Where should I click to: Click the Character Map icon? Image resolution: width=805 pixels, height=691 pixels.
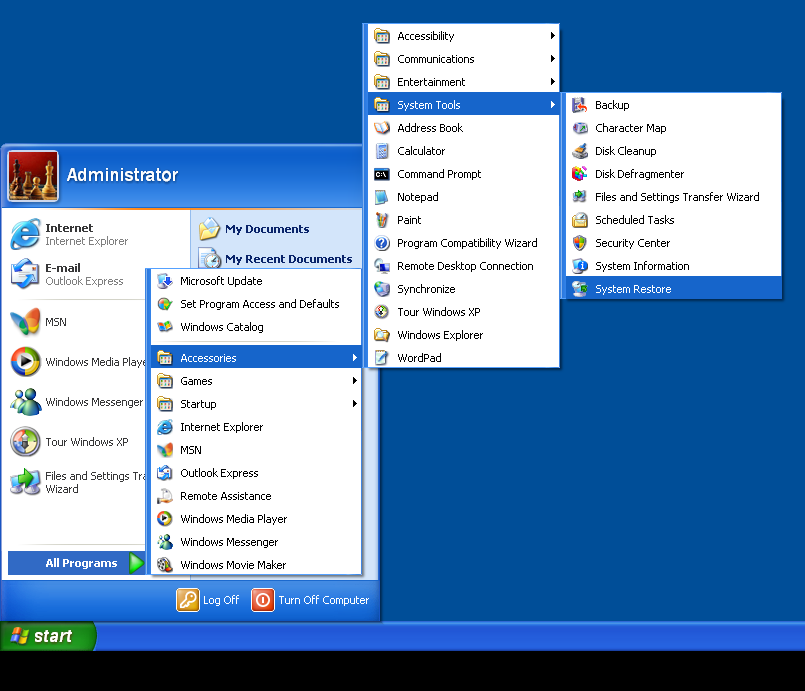[x=580, y=128]
